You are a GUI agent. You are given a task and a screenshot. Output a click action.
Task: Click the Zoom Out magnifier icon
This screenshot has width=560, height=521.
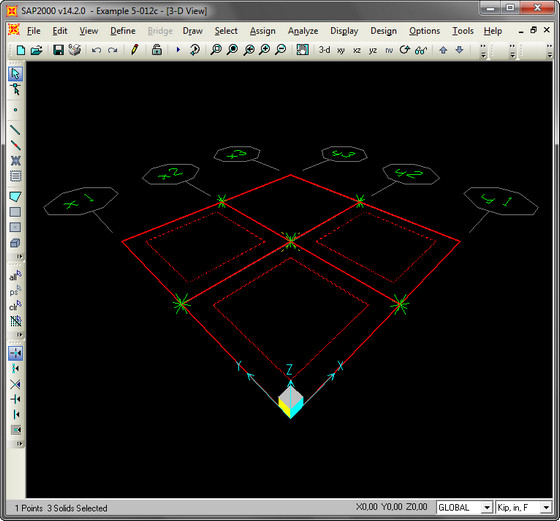click(281, 50)
